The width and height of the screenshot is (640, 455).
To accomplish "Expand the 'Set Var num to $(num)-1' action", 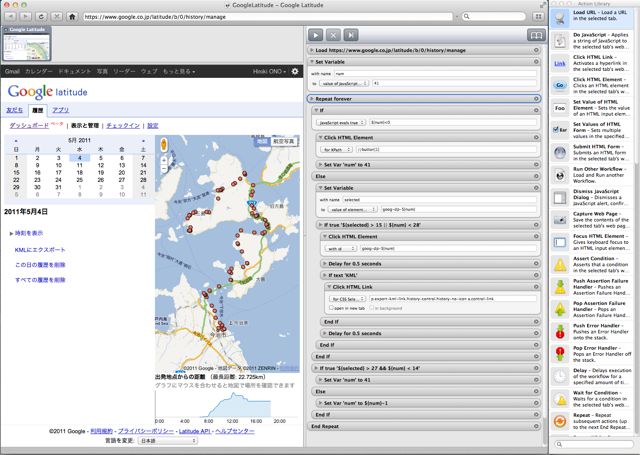I will [320, 403].
